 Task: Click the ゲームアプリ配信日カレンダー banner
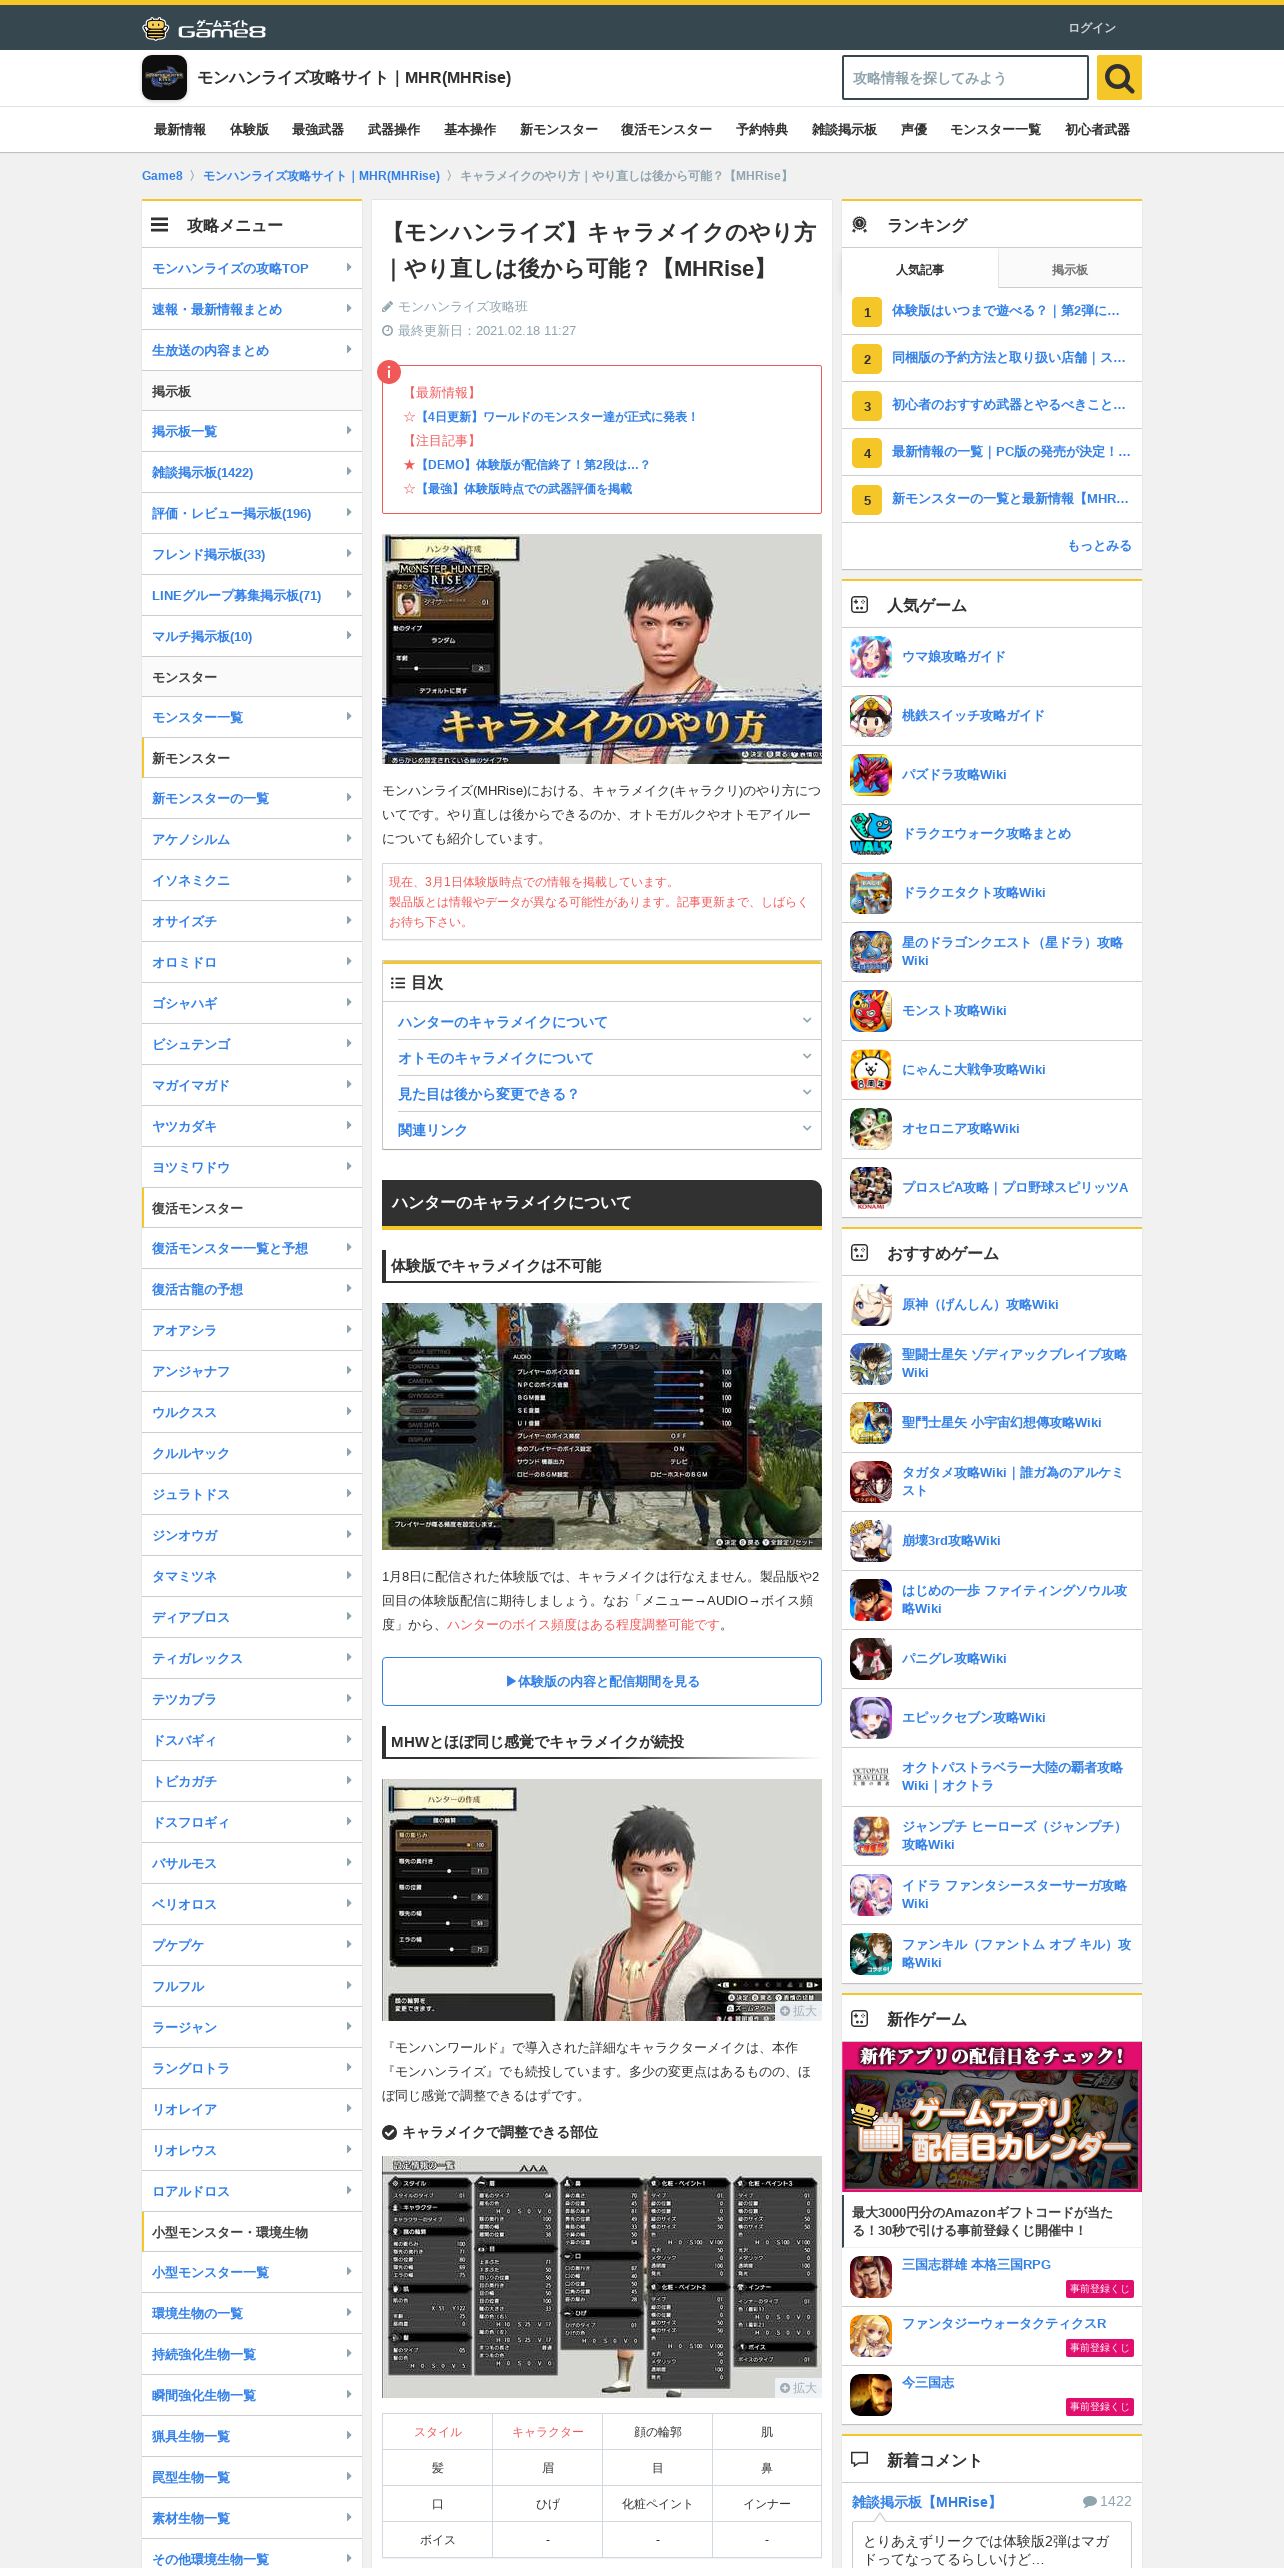(x=991, y=2117)
